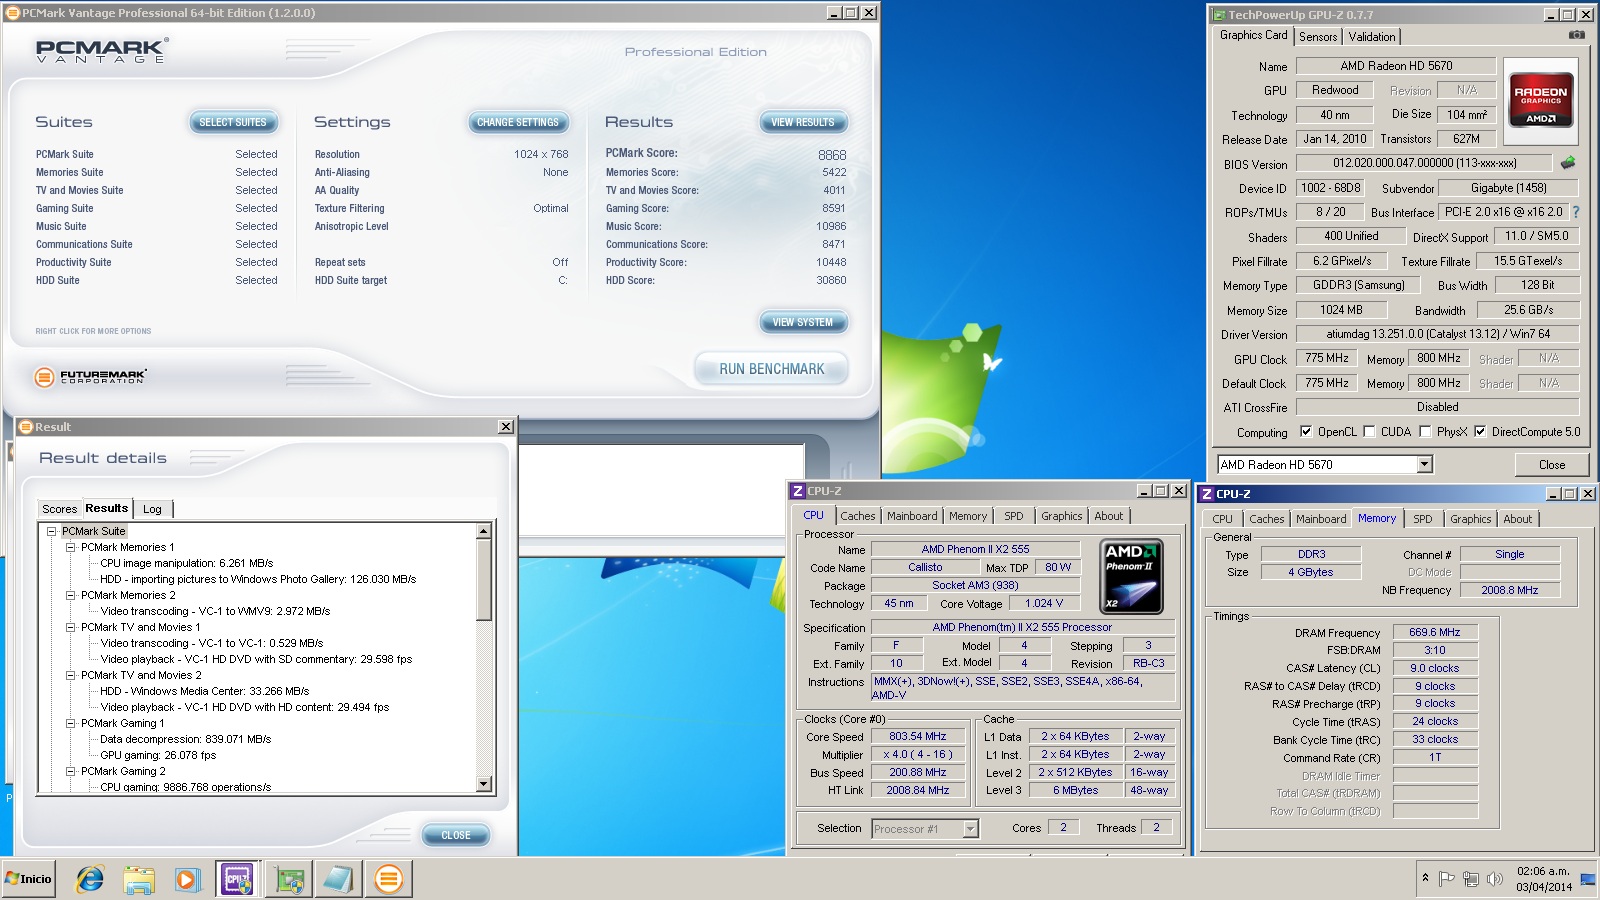Click the Result window title bar icon
1600x900 pixels.
pyautogui.click(x=26, y=427)
